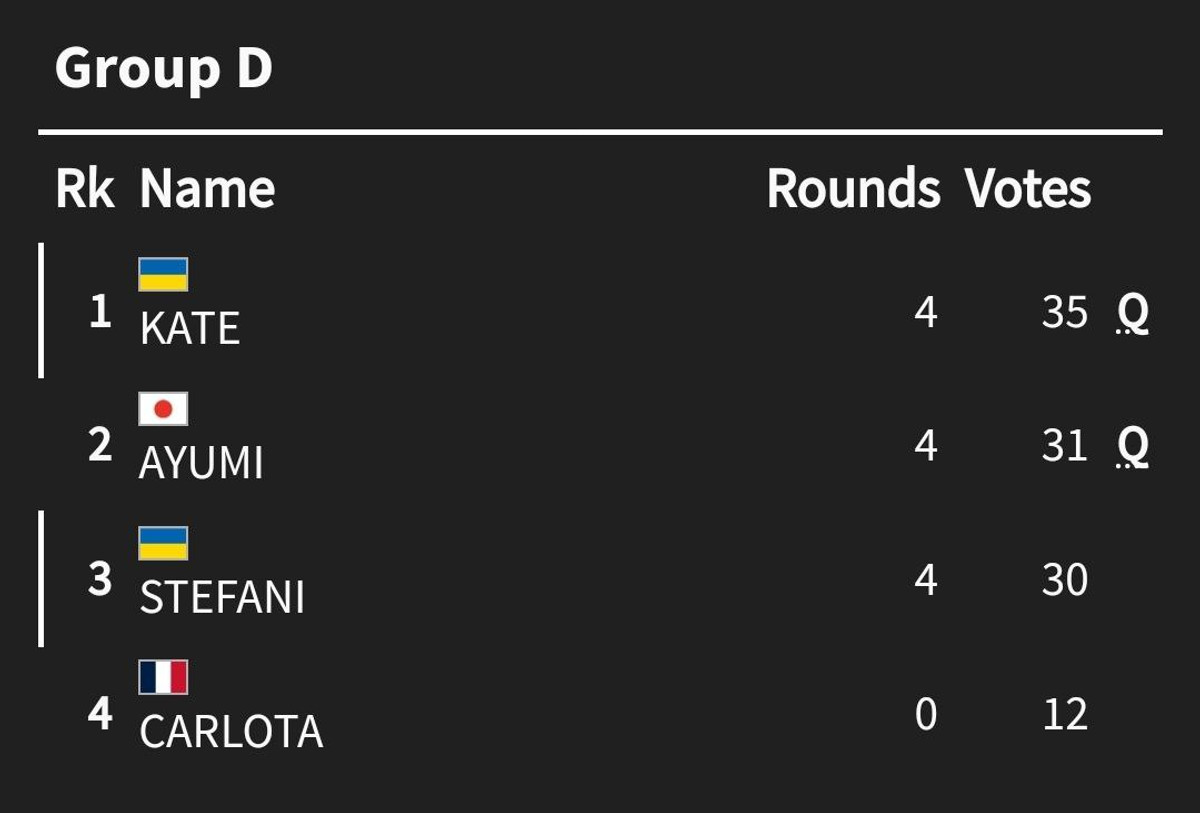Click the Japan flag above AYUMI
The image size is (1200, 813).
163,408
